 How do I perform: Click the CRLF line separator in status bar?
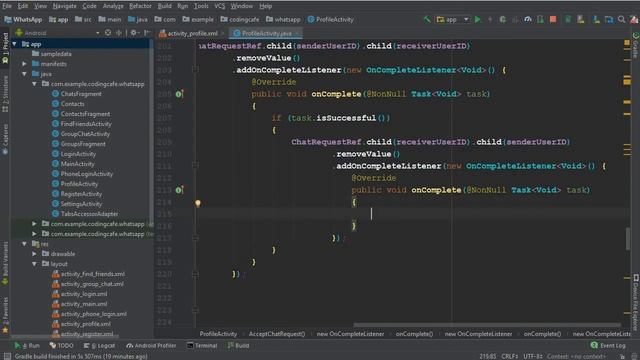tap(509, 356)
